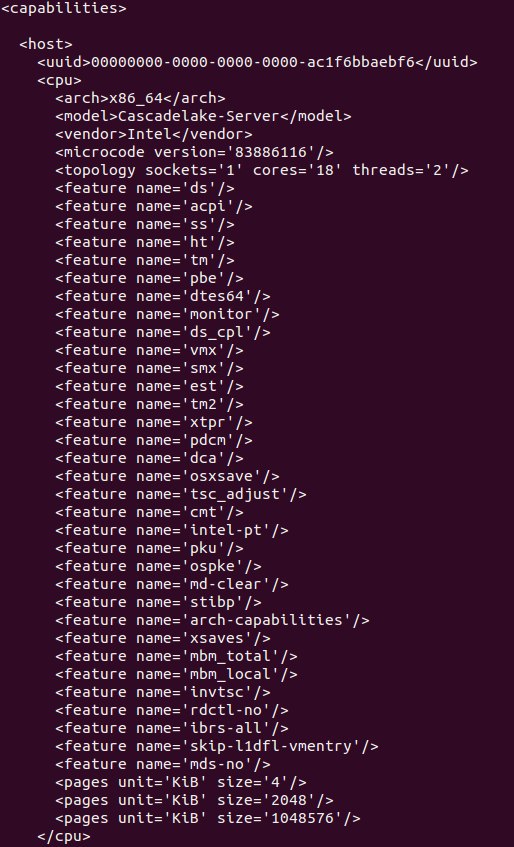Click the microcode version 83886116 line
Viewport: 514px width, 847px height.
pos(194,152)
